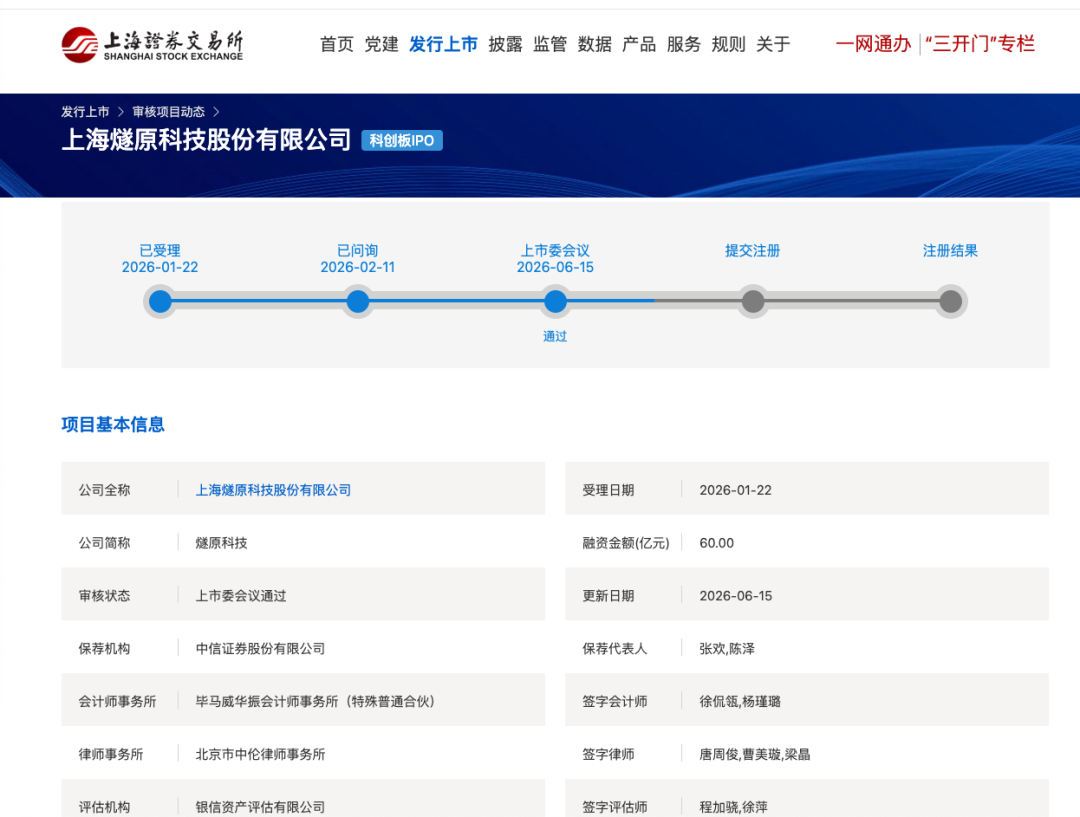Click the 银信资产评估有限公司 value
The width and height of the screenshot is (1080, 817).
(x=260, y=807)
